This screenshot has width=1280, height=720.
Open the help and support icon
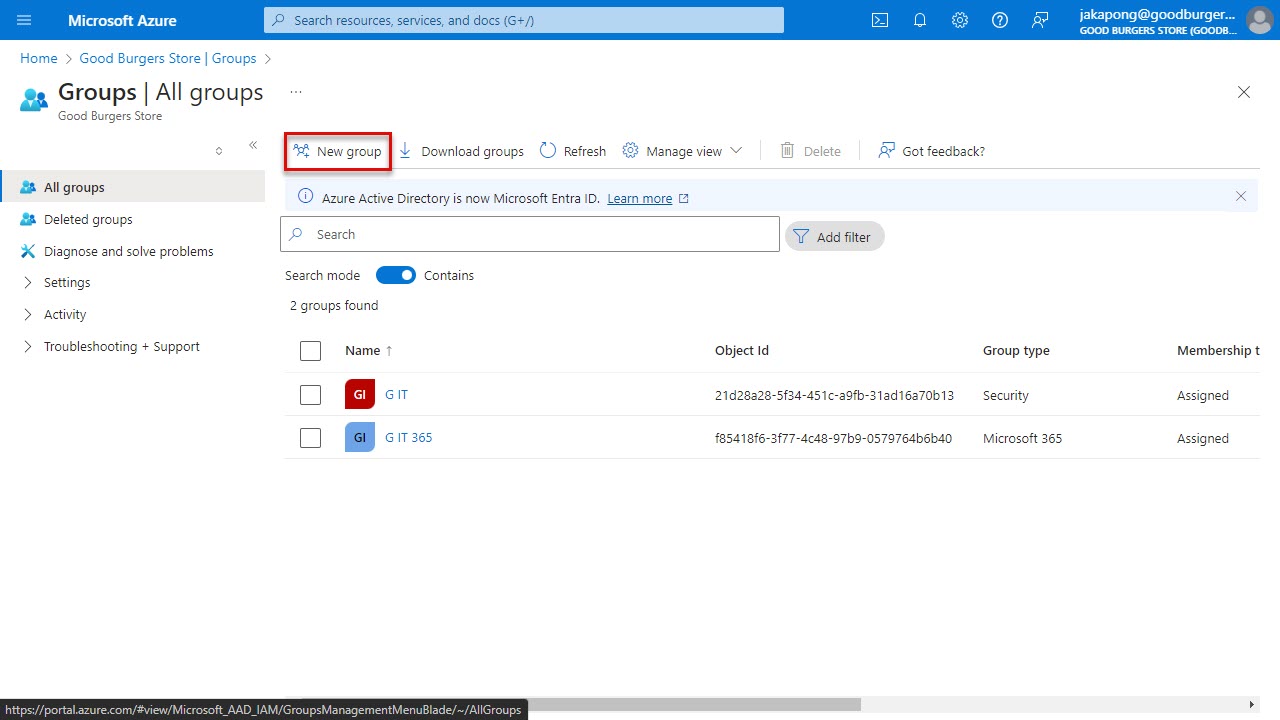pyautogui.click(x=999, y=20)
